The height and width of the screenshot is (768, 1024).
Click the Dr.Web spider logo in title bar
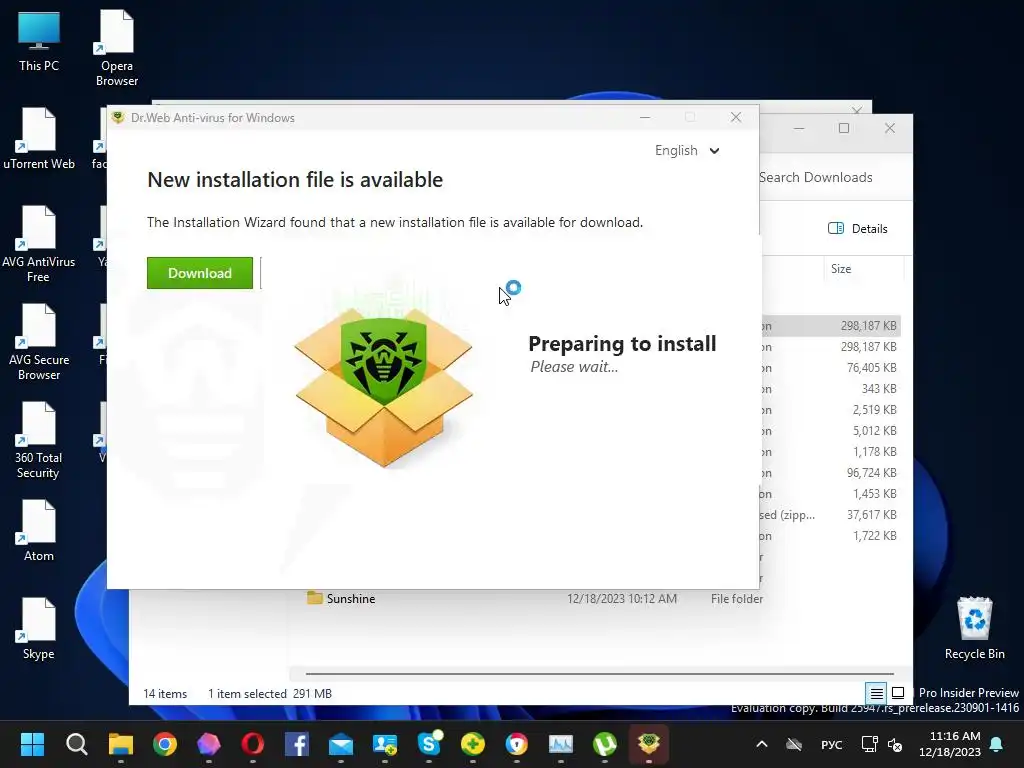click(x=118, y=118)
